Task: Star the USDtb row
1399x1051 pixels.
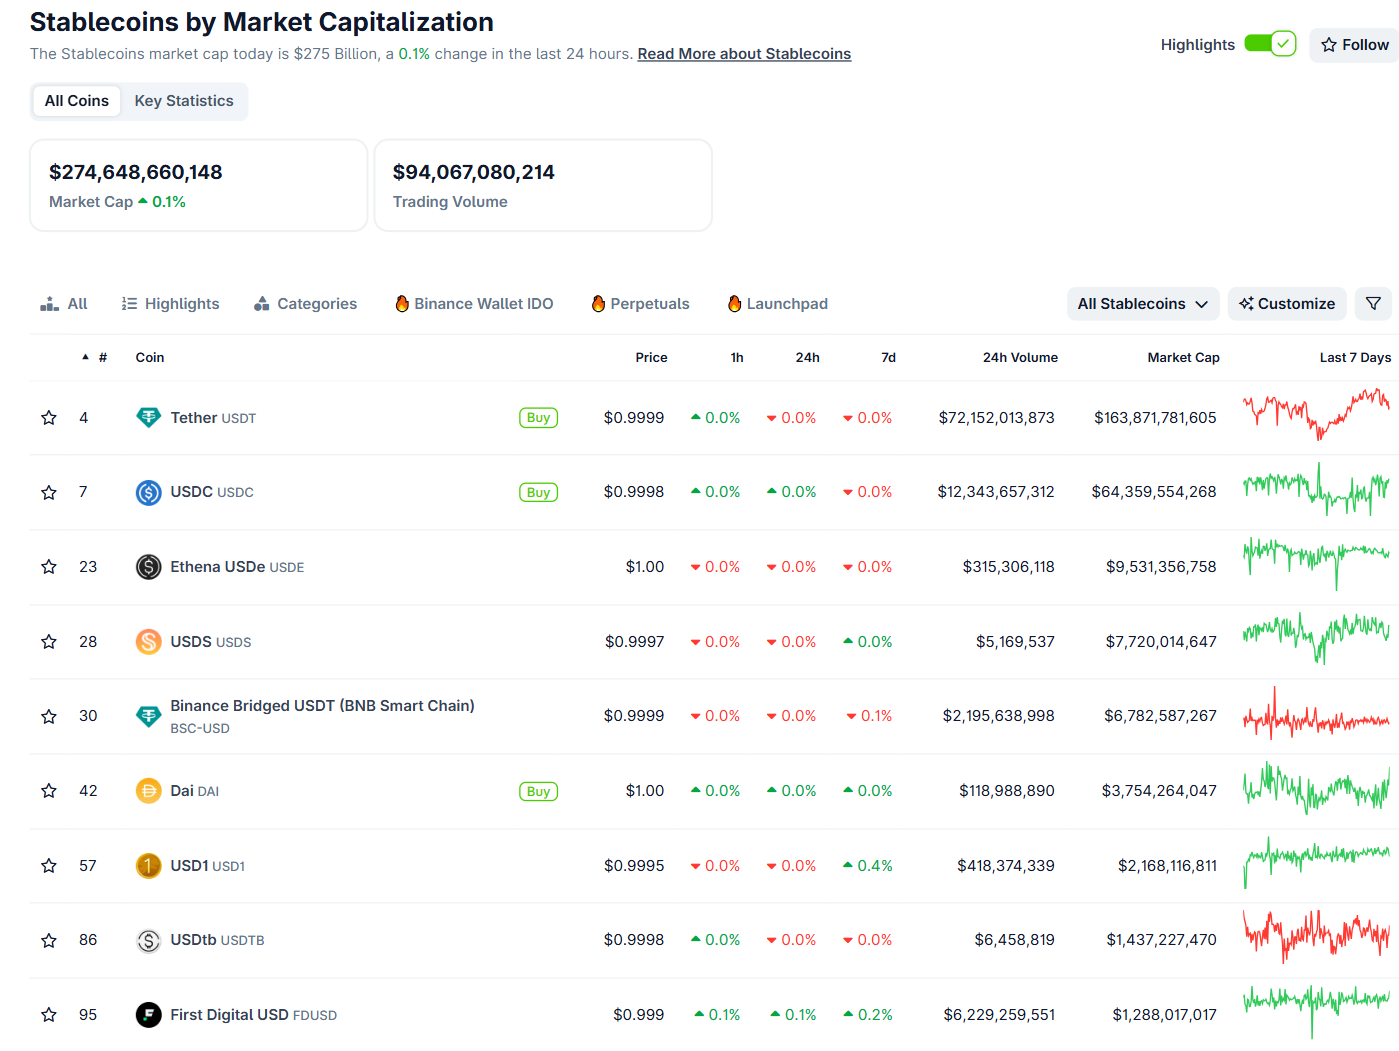Action: (x=49, y=940)
